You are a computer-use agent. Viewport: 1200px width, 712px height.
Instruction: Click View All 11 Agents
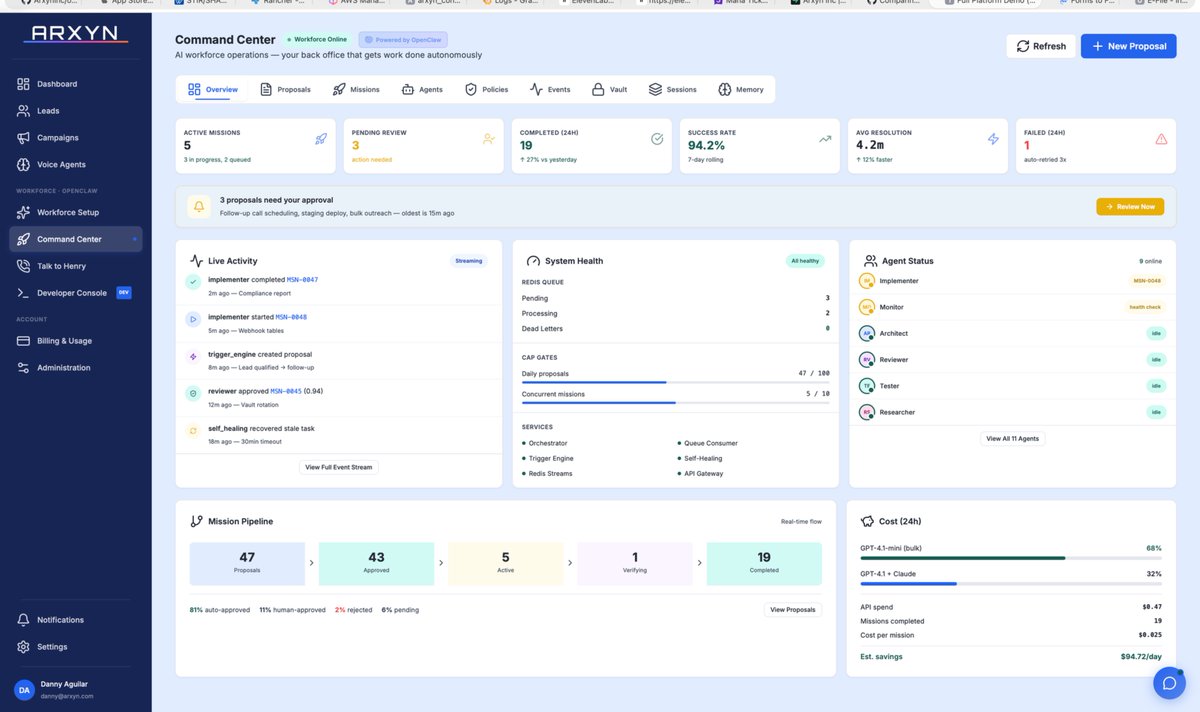click(1013, 438)
